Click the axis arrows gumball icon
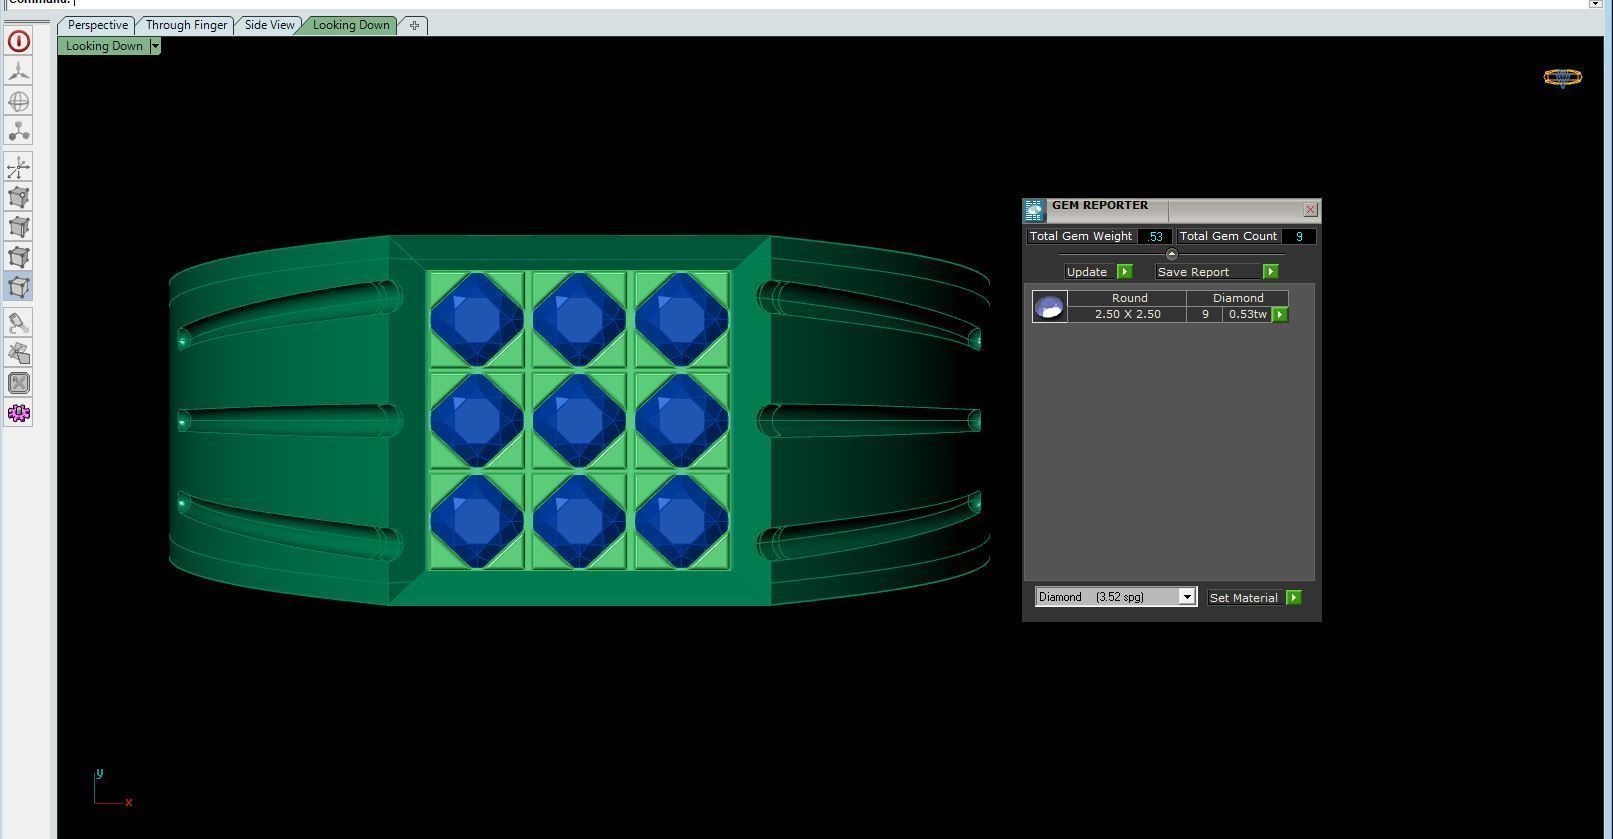The image size is (1613, 839). (18, 167)
